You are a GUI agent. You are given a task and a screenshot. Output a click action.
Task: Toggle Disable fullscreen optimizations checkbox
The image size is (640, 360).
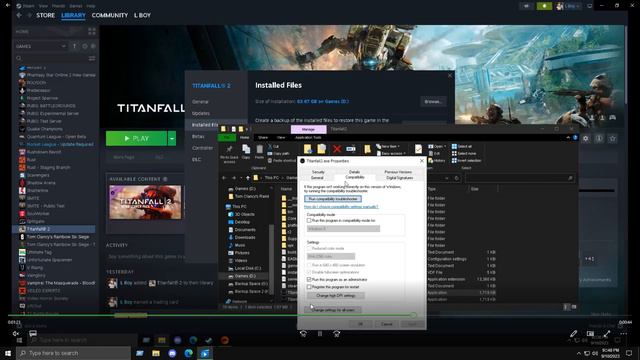pyautogui.click(x=309, y=272)
